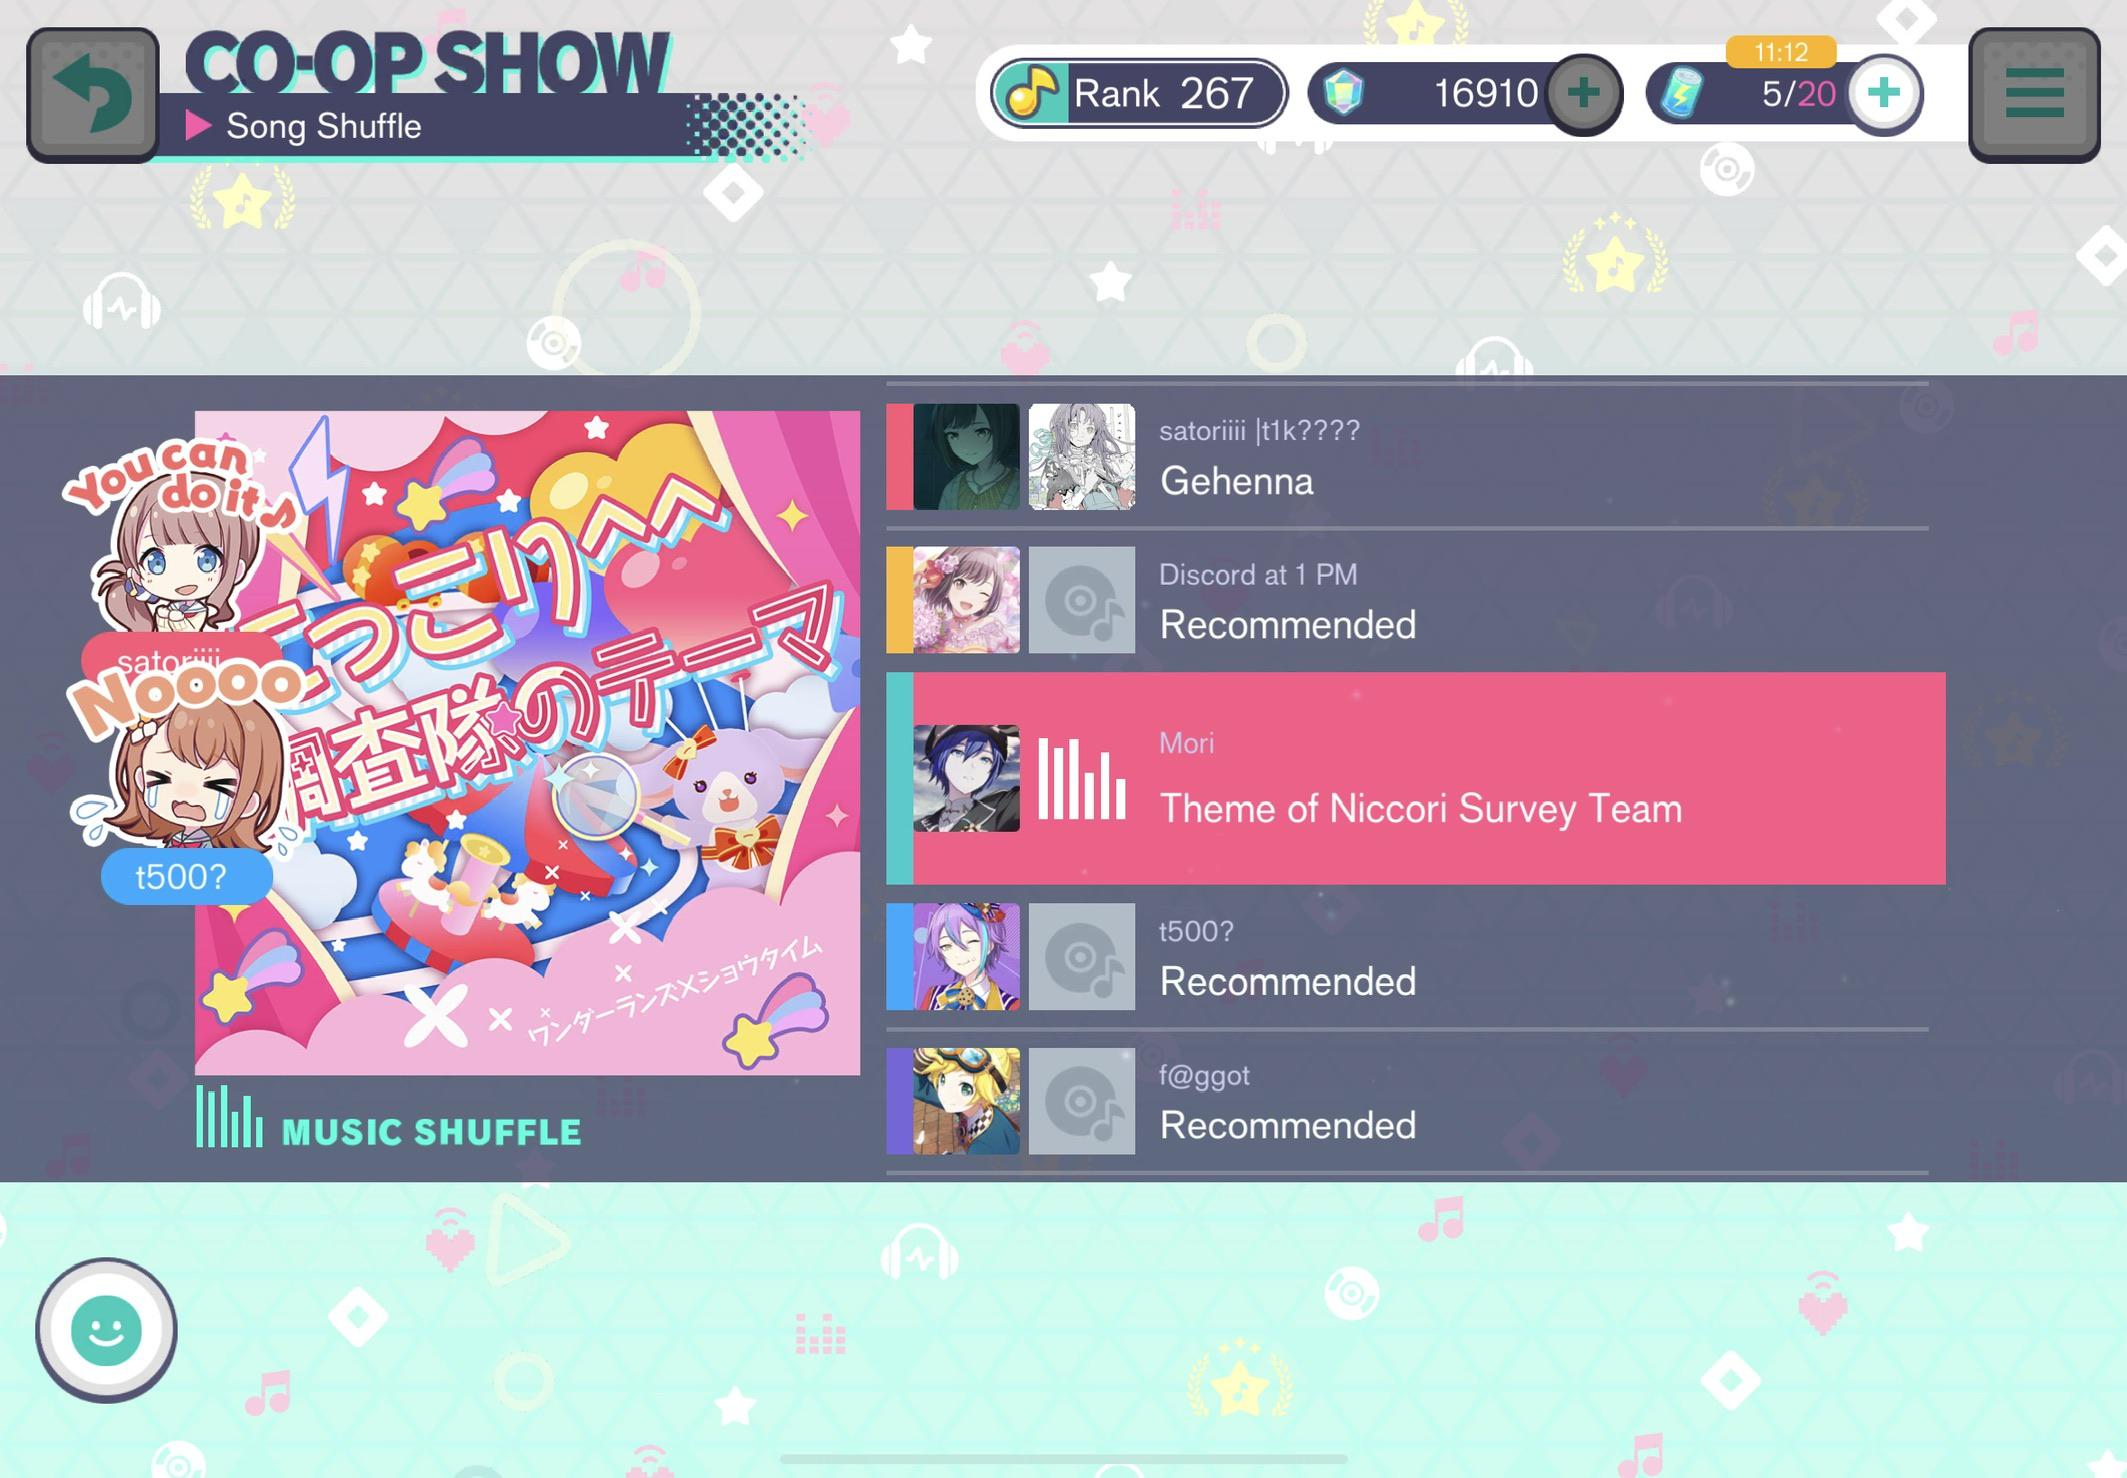
Task: Refill live boost energy with plus
Action: [x=1884, y=93]
